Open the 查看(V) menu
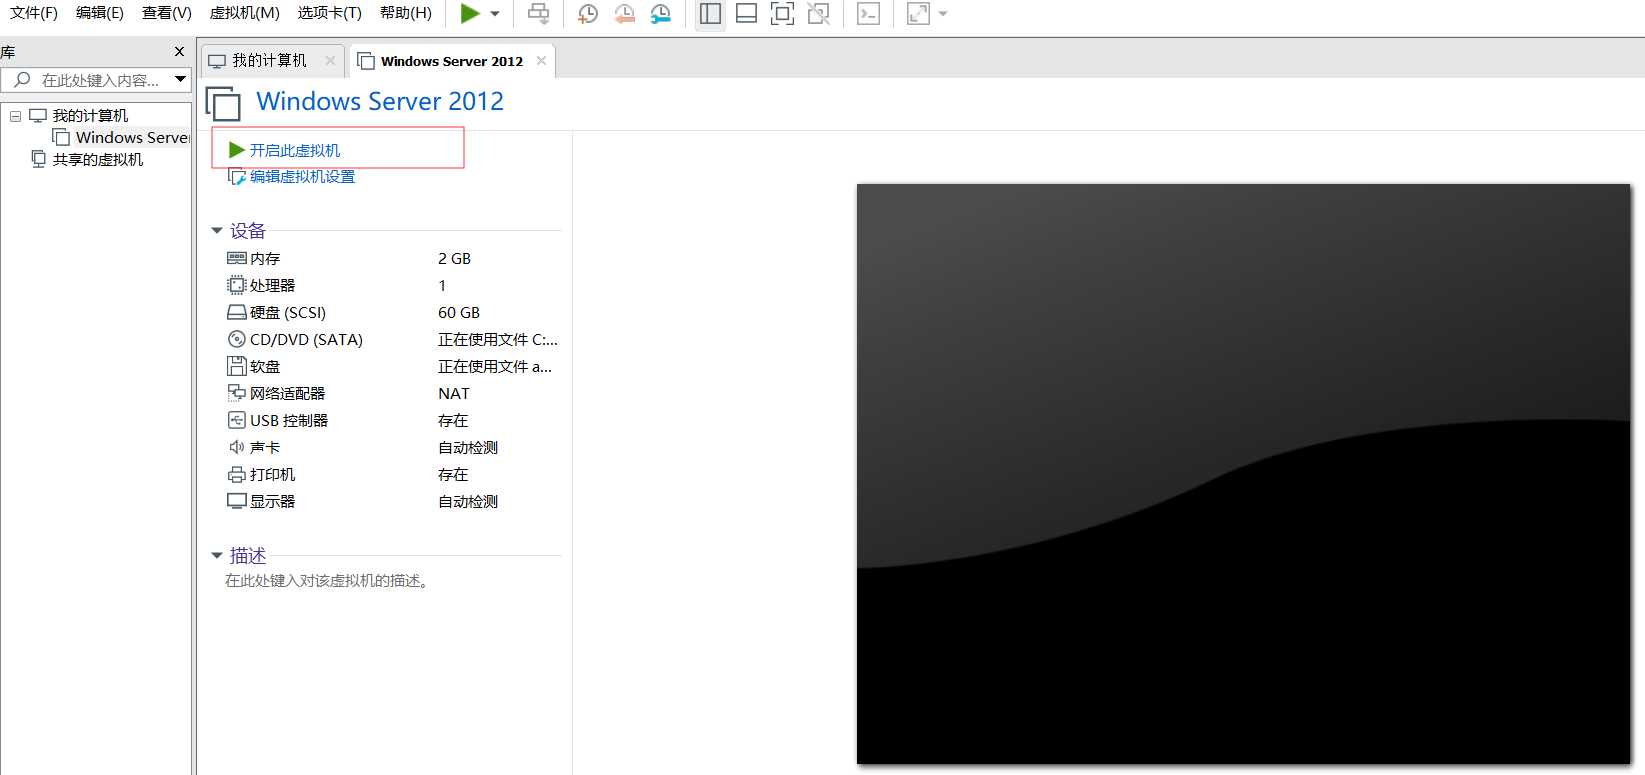The height and width of the screenshot is (775, 1645). click(x=167, y=13)
